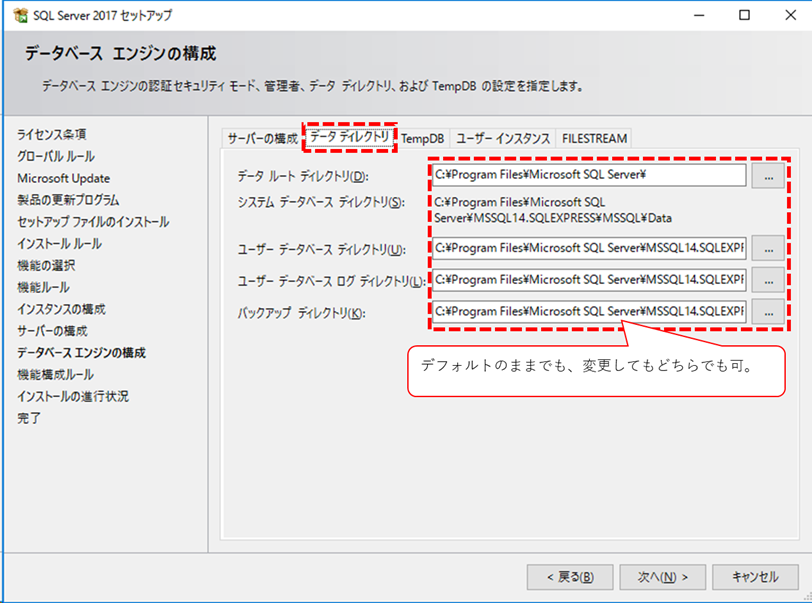Screen dimensions: 812x603
Task: Select 完了 step in sidebar
Action: click(28, 418)
